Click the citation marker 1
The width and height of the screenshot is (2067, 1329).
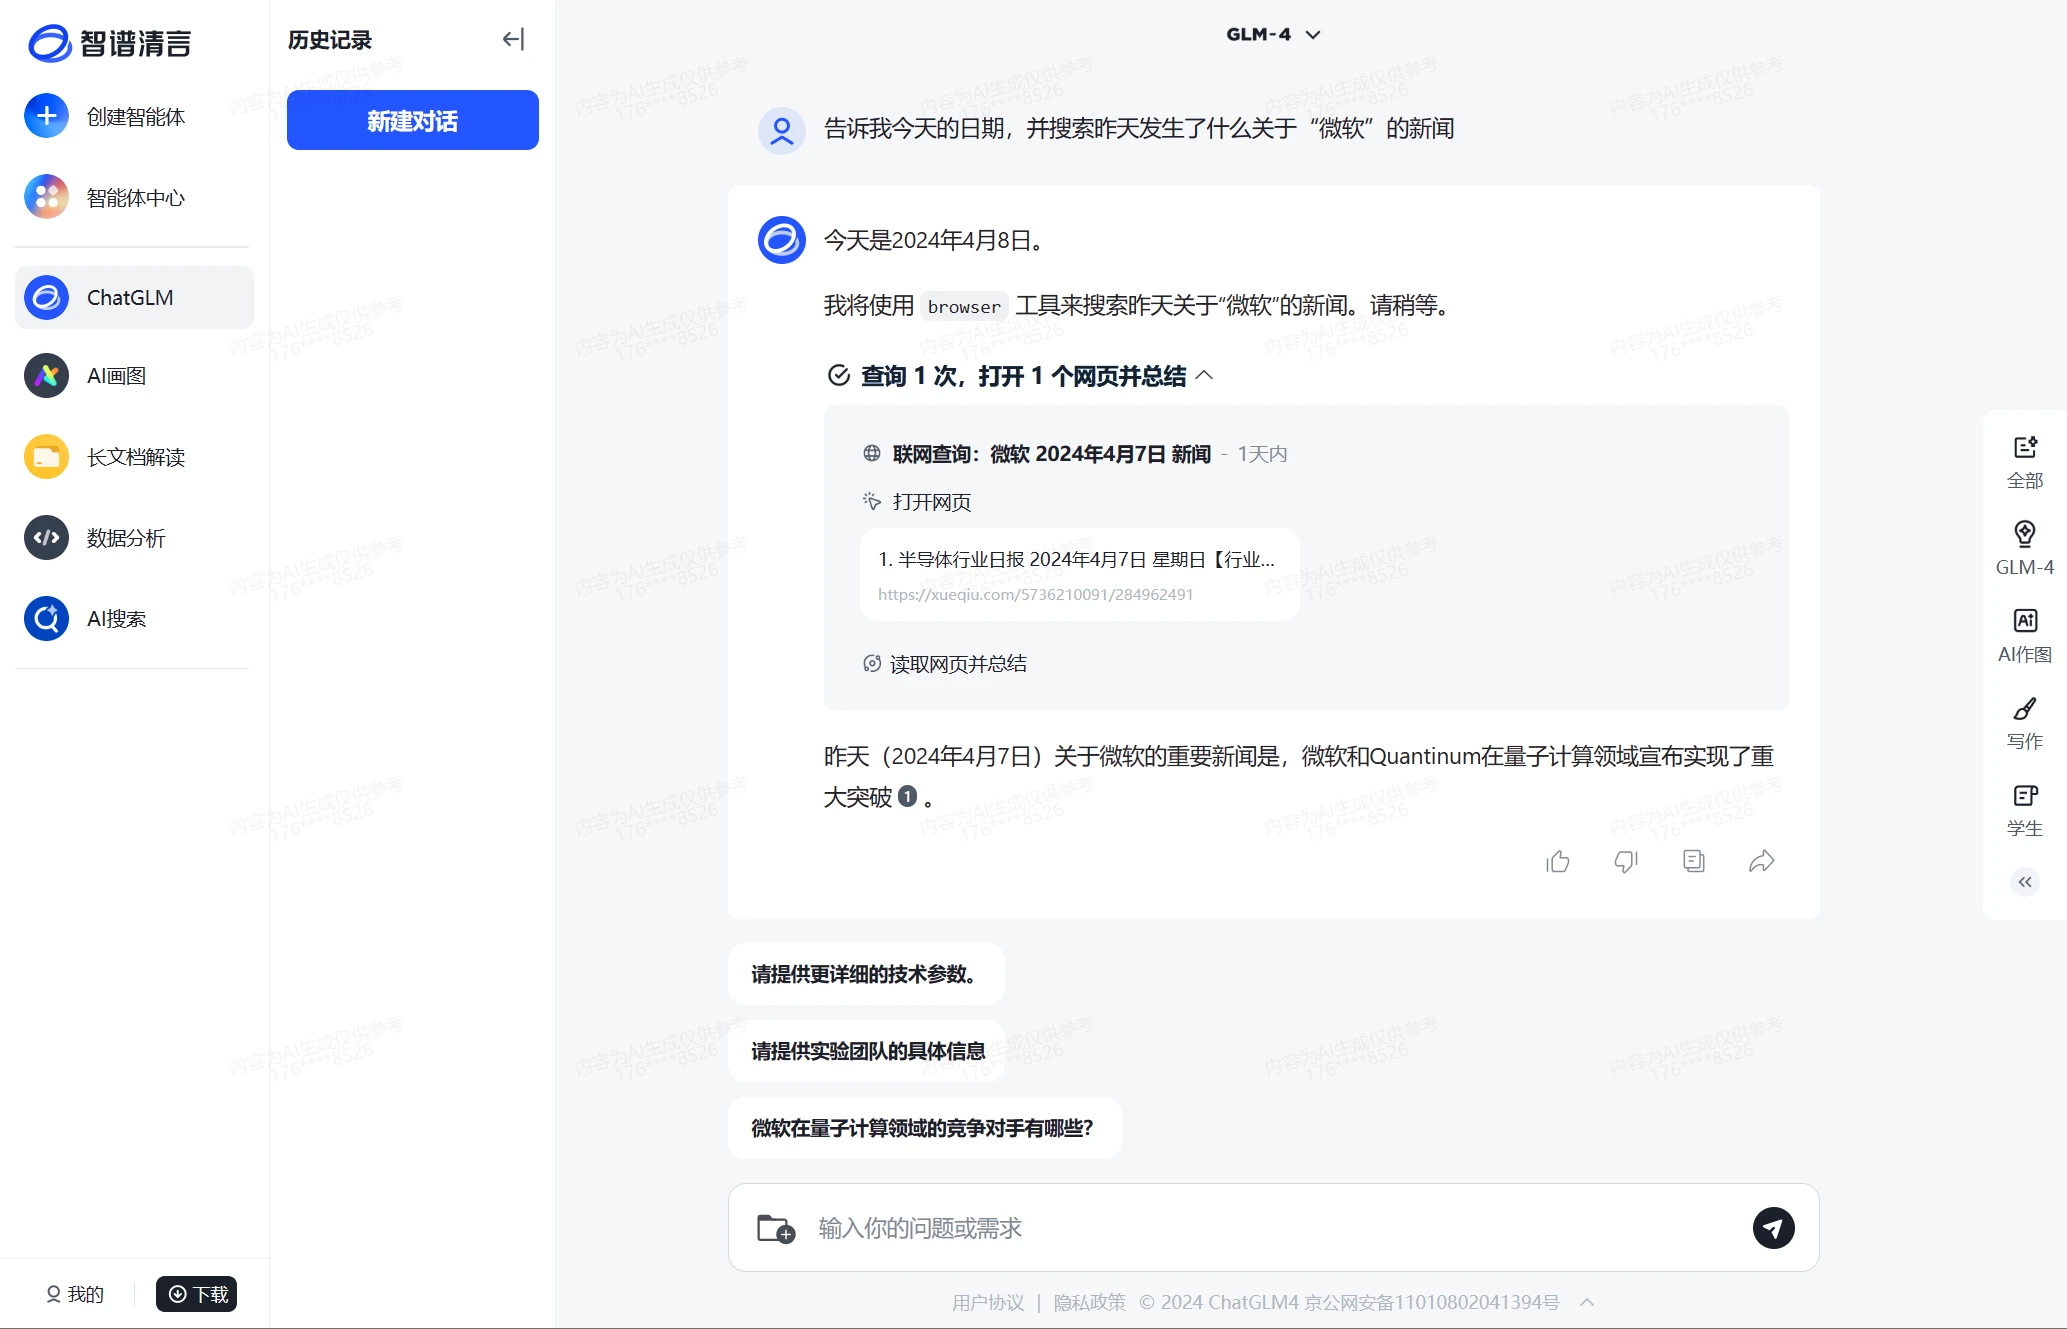tap(907, 797)
